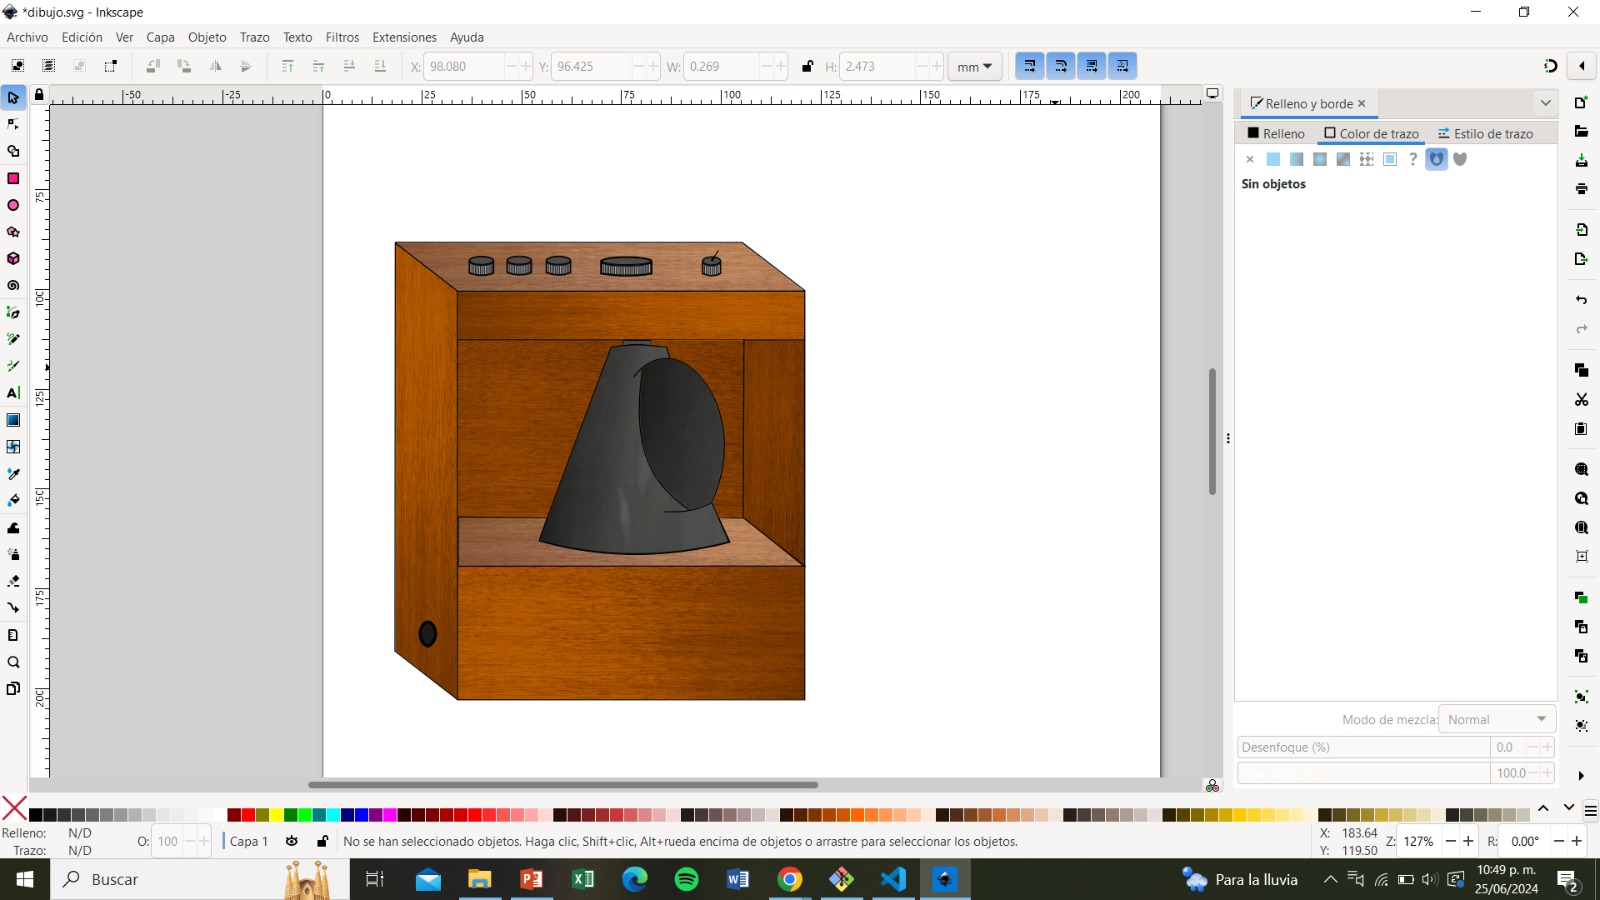Screen dimensions: 1600x900
Task: Expand the commands bar overflow arrow
Action: coord(1581,776)
